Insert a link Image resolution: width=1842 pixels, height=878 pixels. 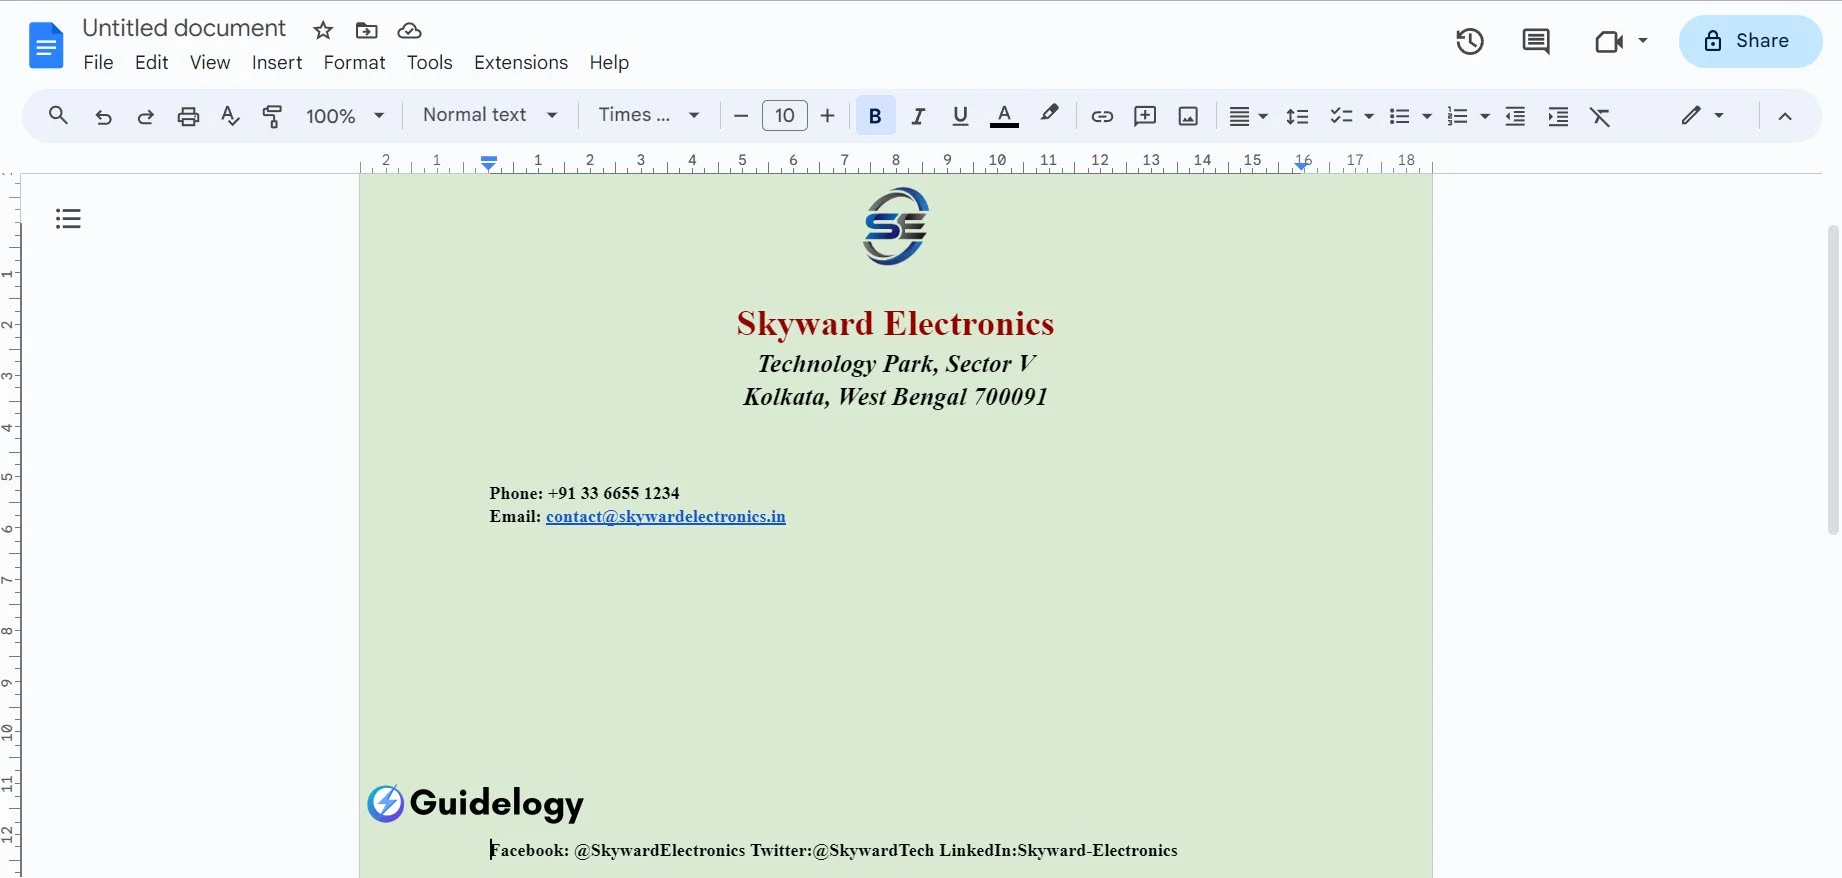1102,116
